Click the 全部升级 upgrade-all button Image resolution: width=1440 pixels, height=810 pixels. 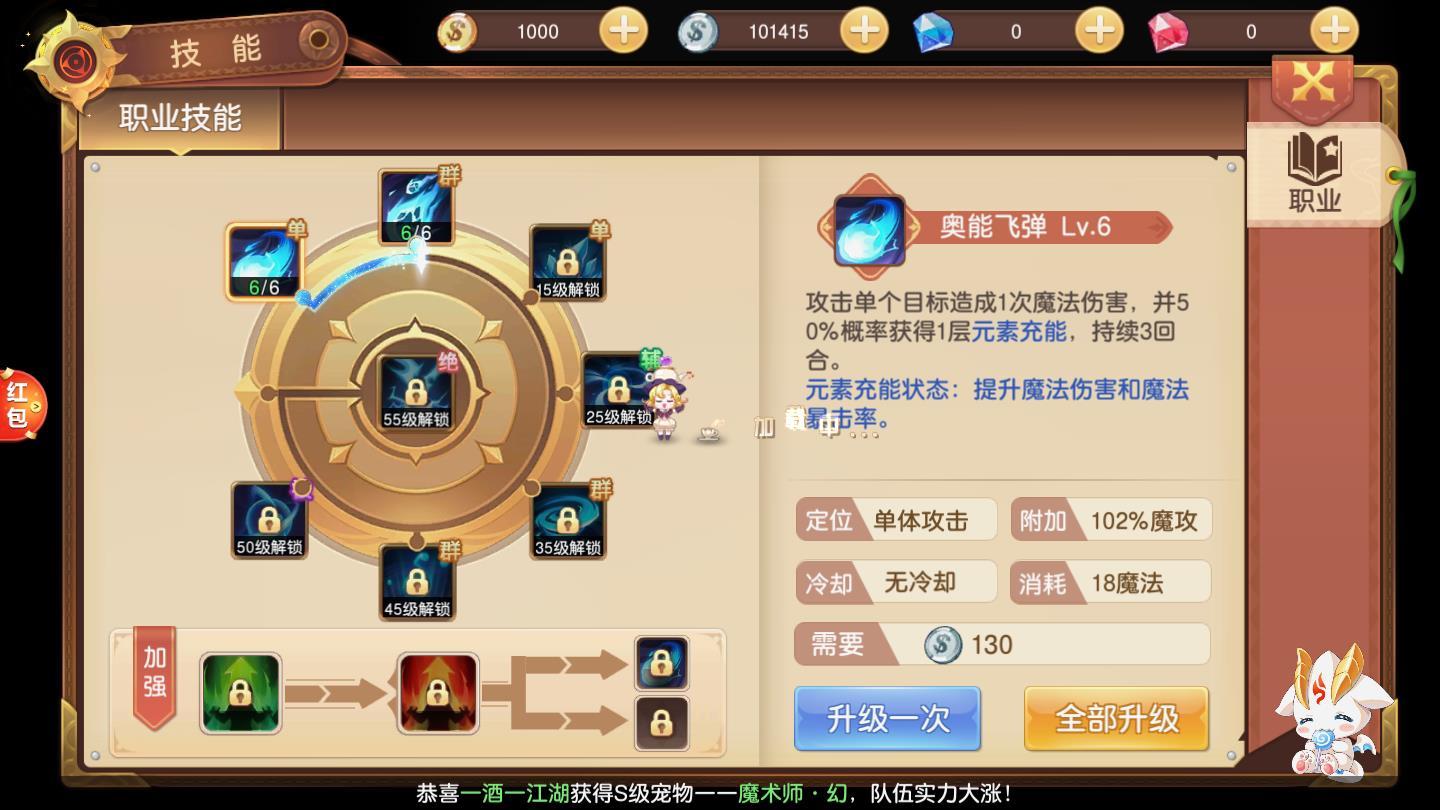pos(1117,718)
